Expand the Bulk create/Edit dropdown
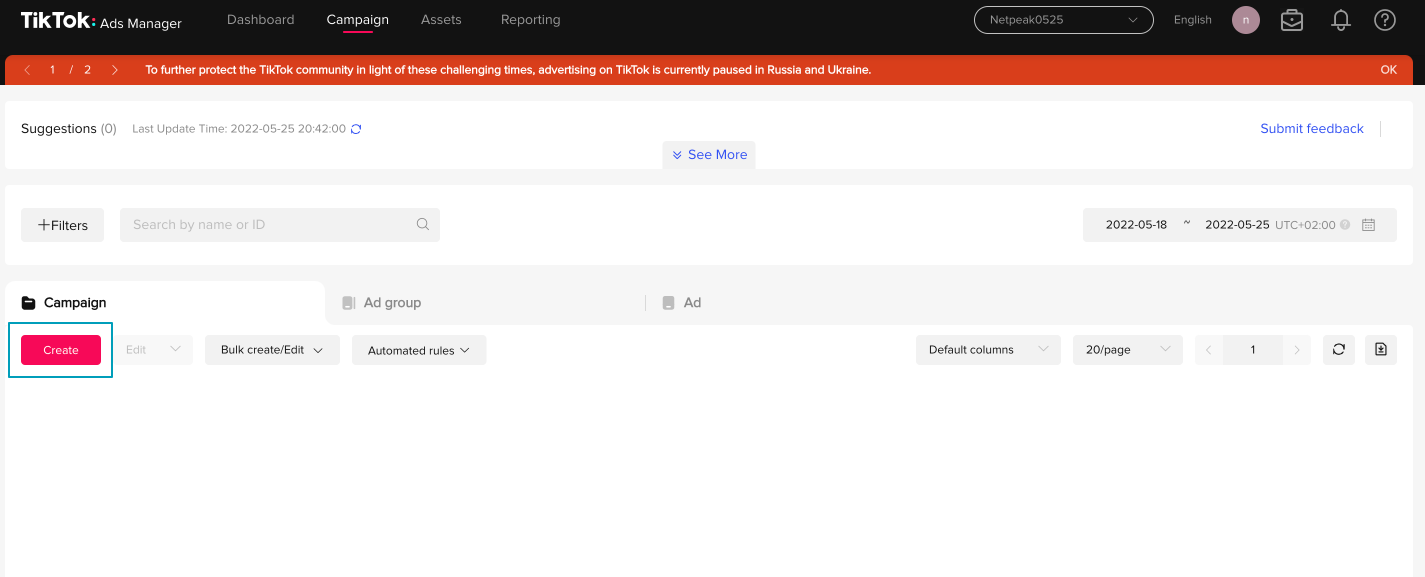Viewport: 1425px width, 577px height. [273, 350]
